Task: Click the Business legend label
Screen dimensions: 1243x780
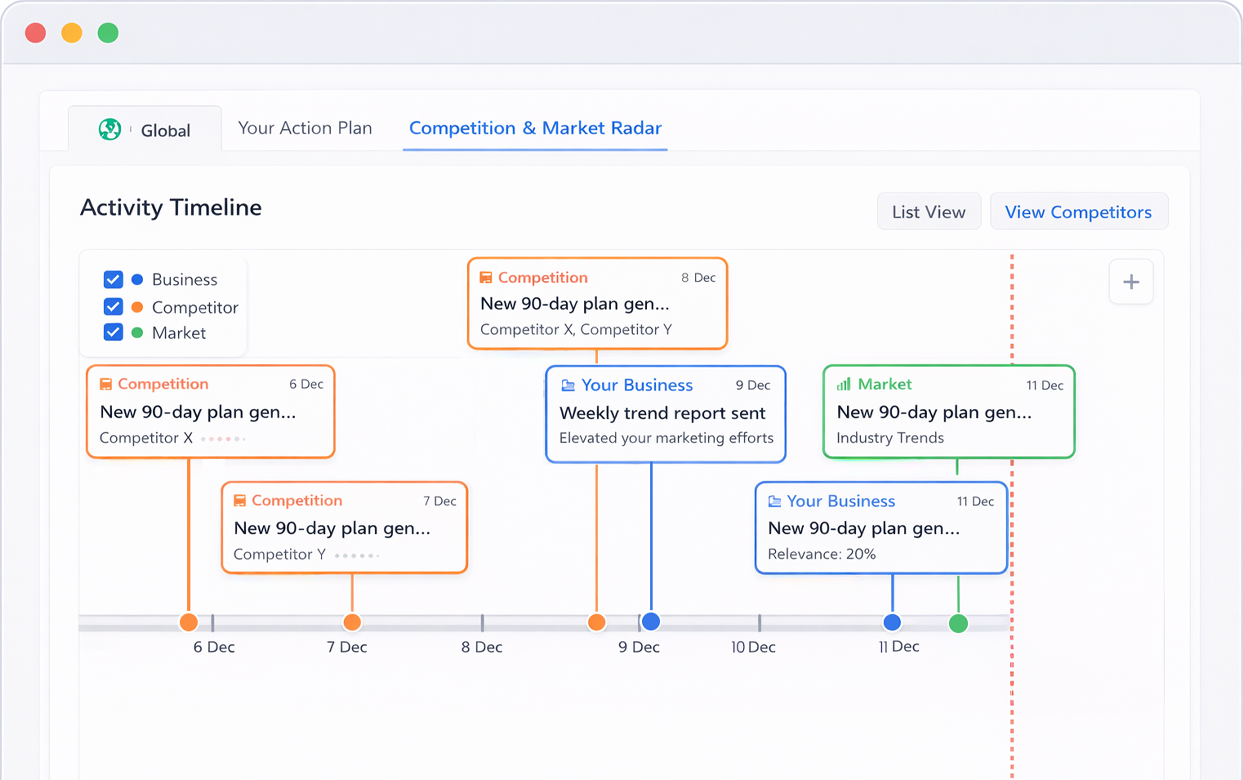Action: [185, 279]
